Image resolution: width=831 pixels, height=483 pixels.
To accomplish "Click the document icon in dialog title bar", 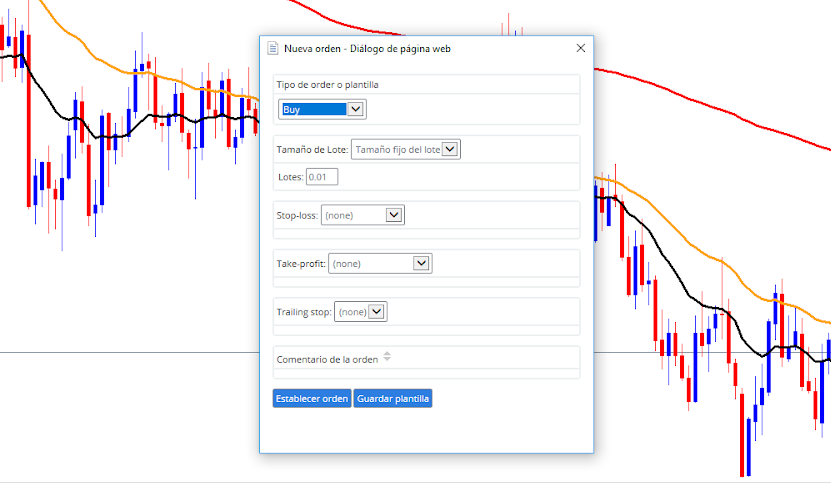I will pos(272,48).
